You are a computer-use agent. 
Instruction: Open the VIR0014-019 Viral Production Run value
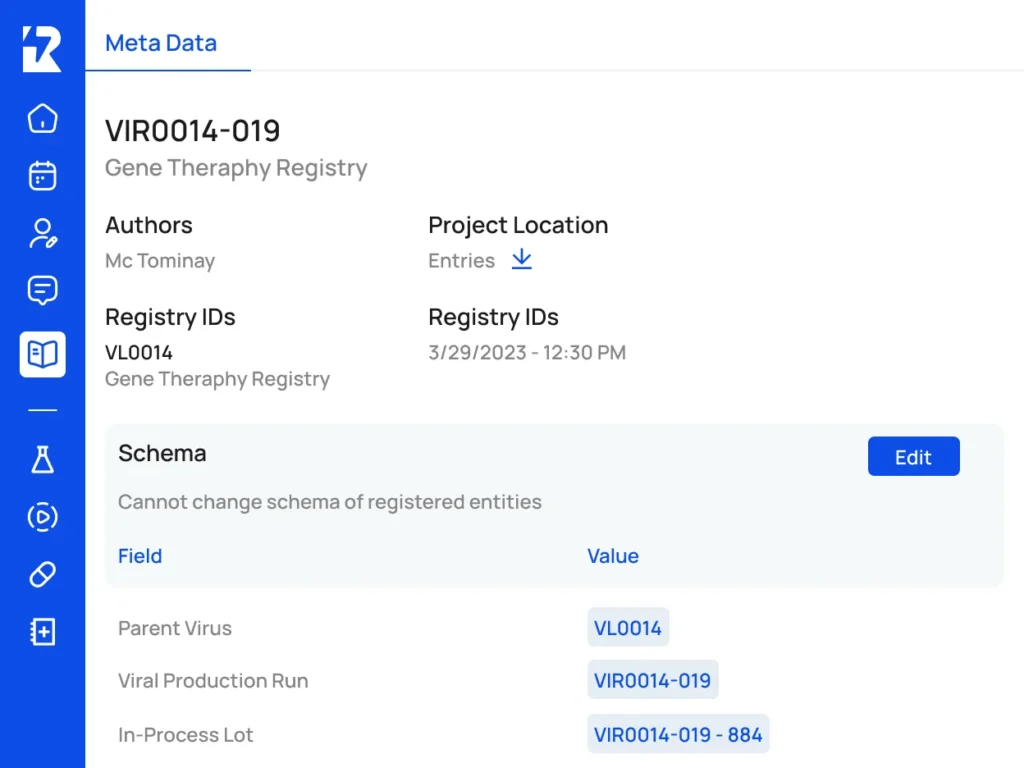coord(652,680)
